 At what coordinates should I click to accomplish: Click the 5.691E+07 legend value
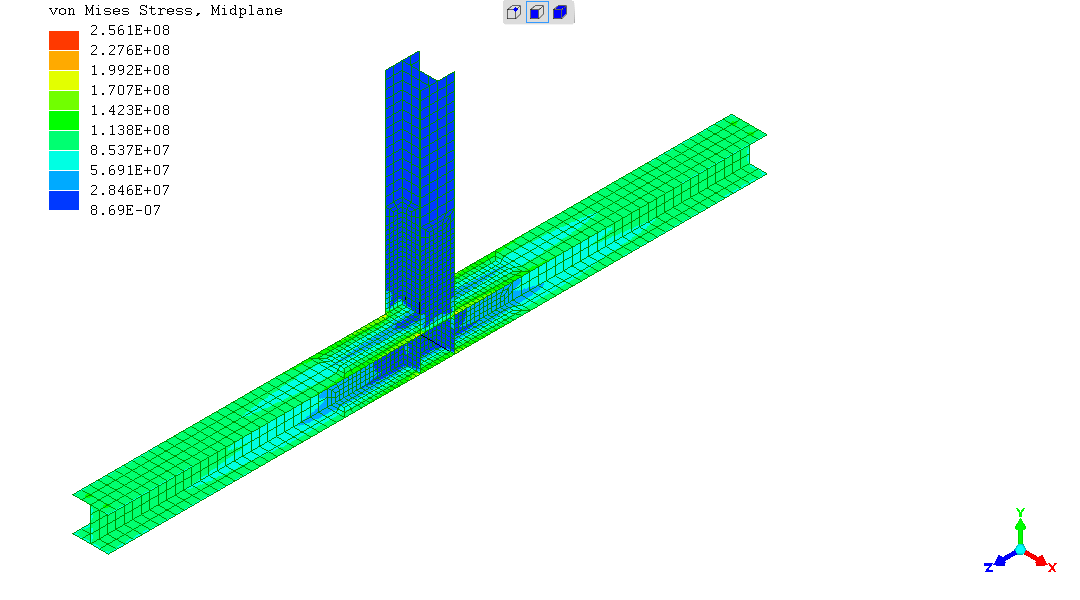click(130, 170)
